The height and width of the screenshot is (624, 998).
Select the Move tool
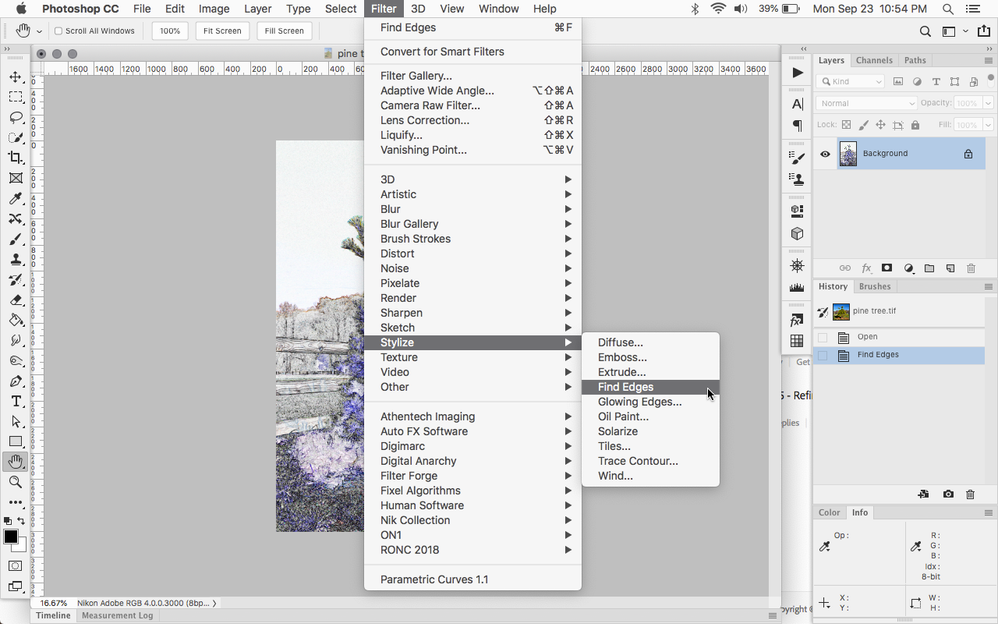point(15,77)
